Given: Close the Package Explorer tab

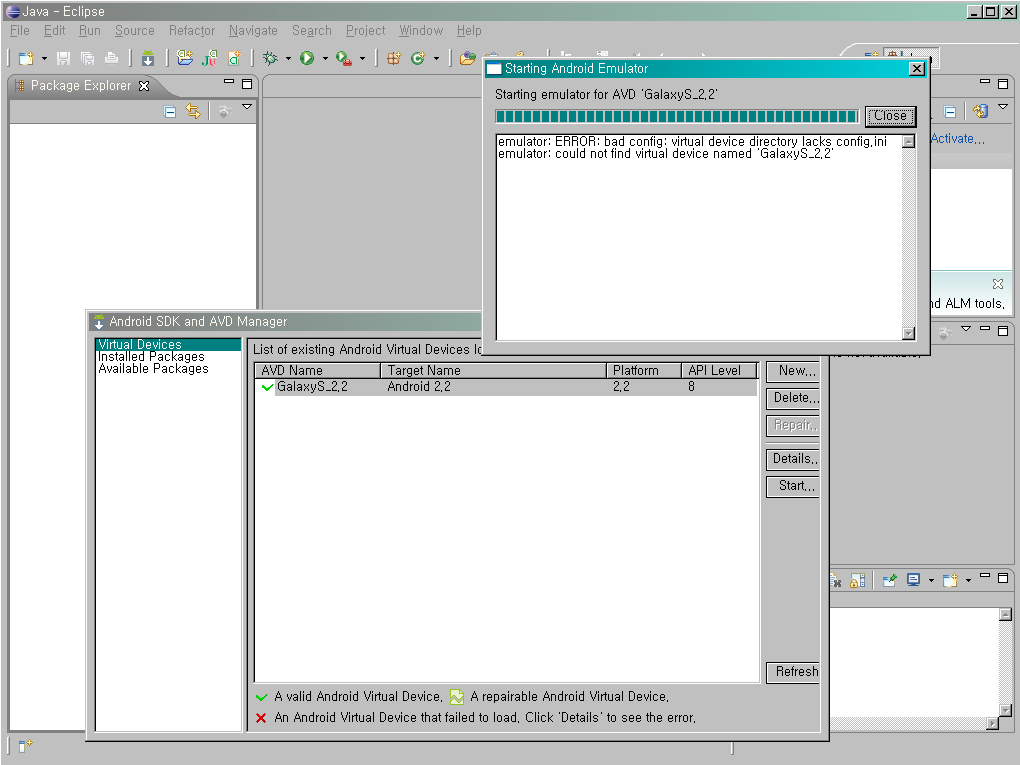Looking at the screenshot, I should (x=144, y=86).
